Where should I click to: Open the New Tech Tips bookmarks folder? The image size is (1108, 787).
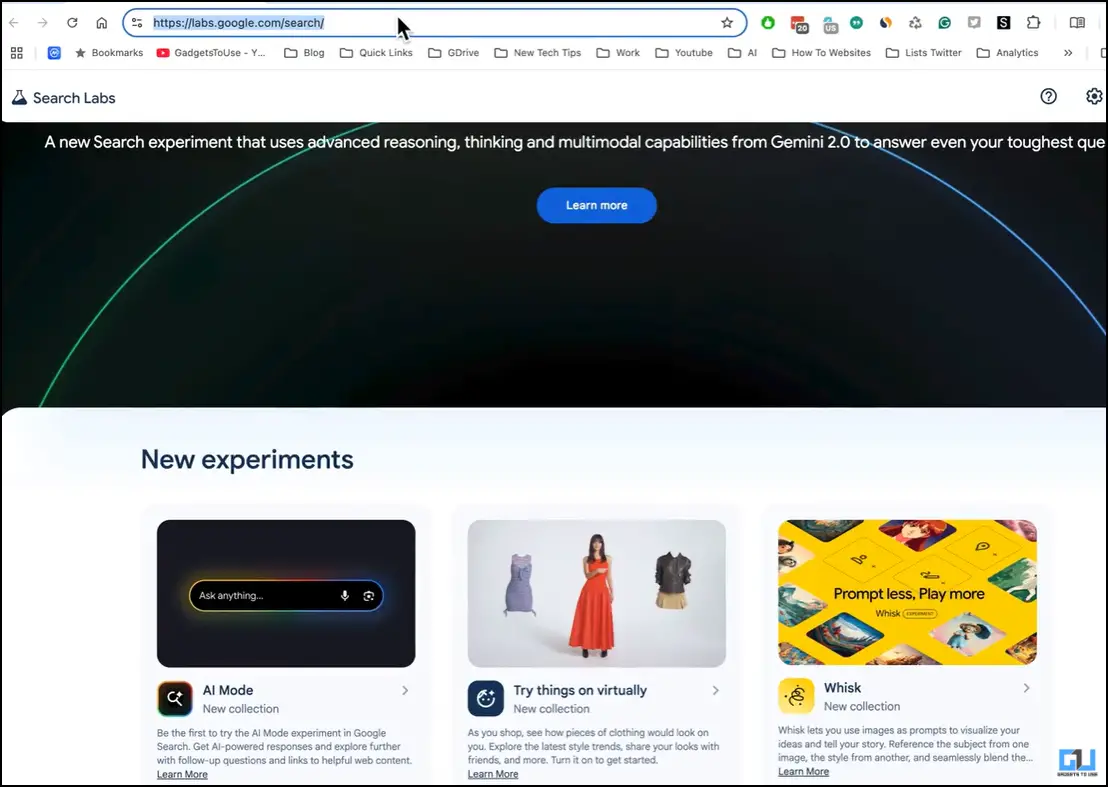538,53
